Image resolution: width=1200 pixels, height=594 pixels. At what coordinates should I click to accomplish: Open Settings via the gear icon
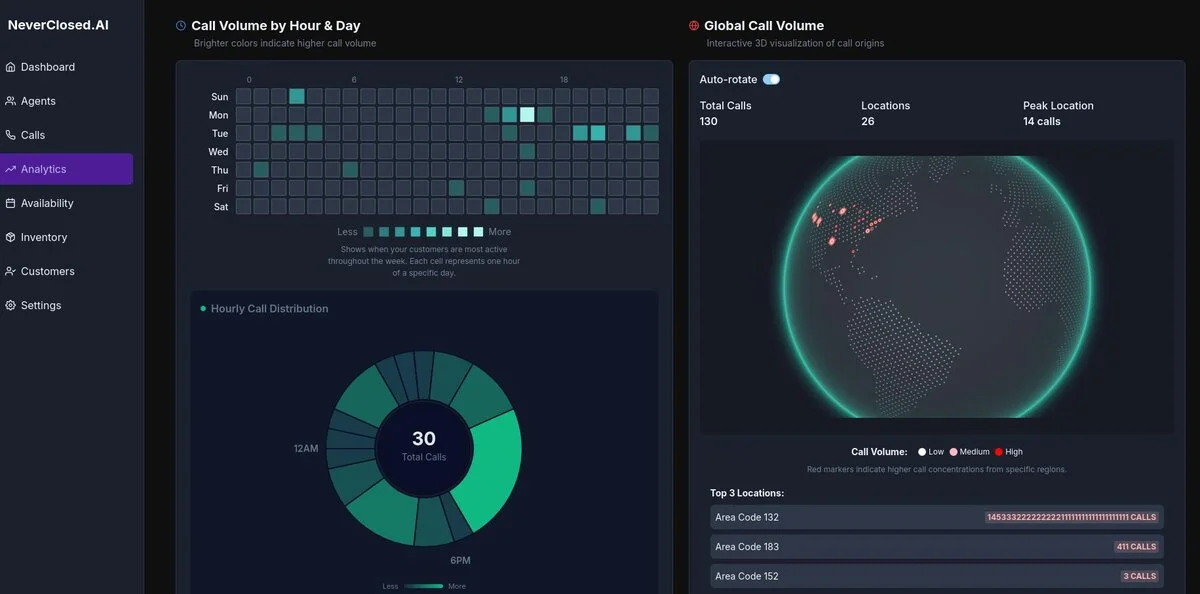pos(12,305)
